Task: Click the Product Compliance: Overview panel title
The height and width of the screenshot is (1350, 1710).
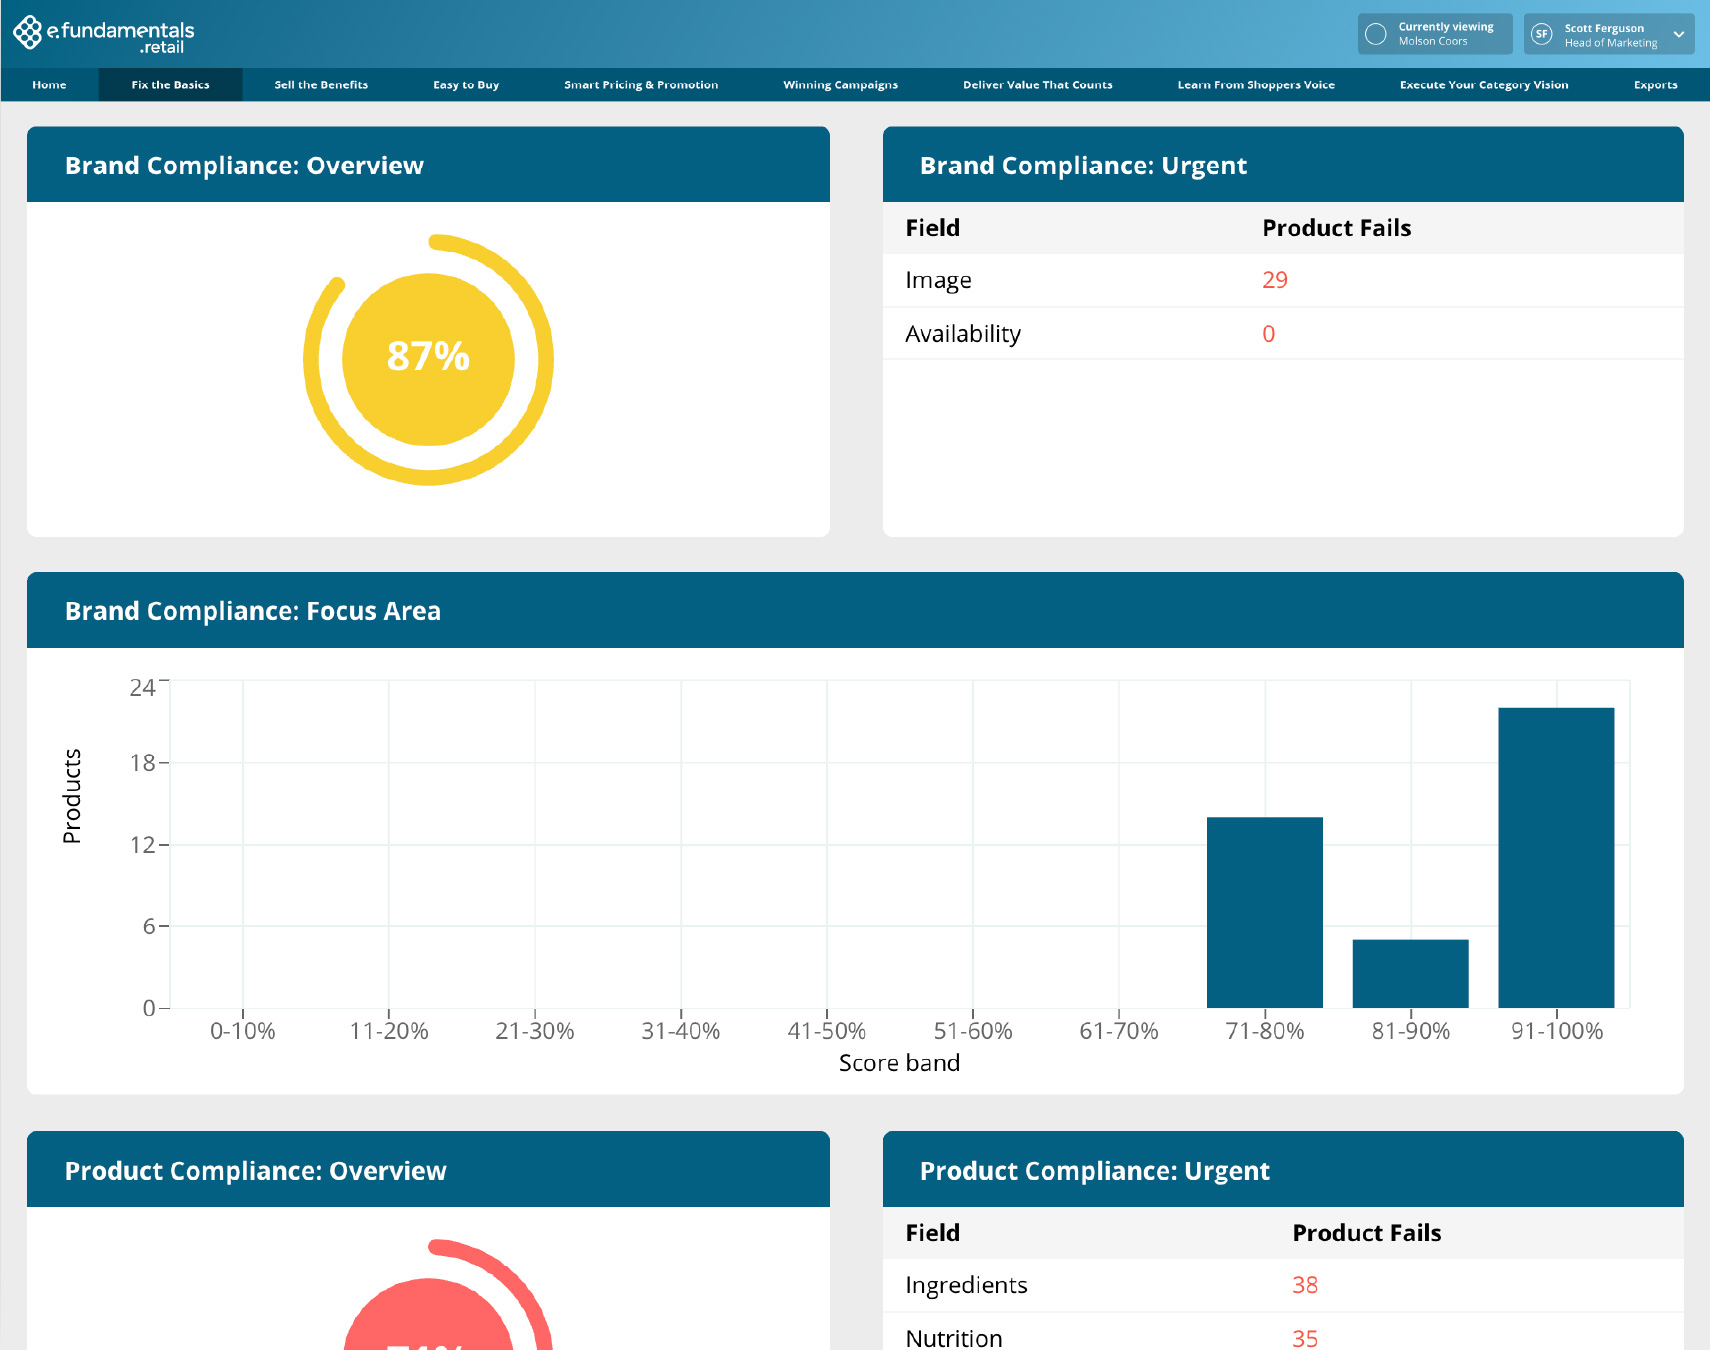Action: point(255,1171)
